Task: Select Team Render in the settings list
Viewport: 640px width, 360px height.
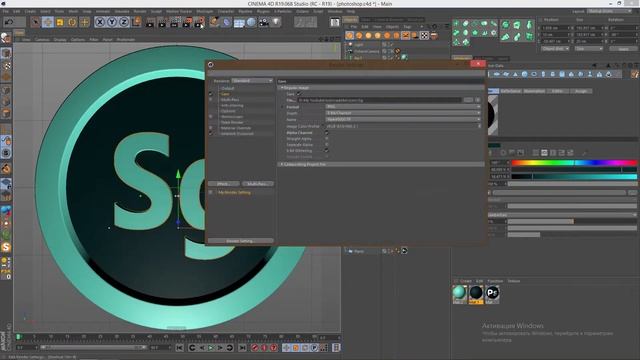Action: [232, 122]
